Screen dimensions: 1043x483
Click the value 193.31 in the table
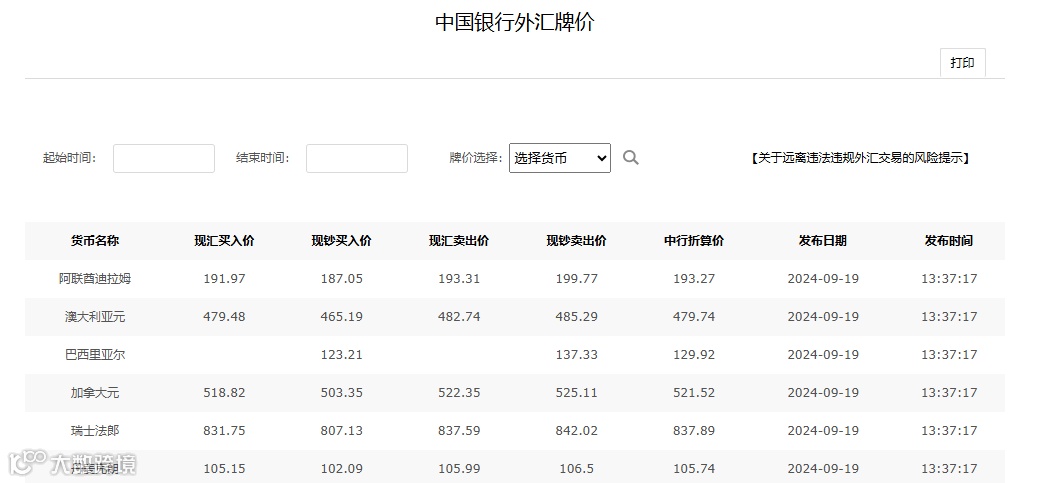point(459,279)
